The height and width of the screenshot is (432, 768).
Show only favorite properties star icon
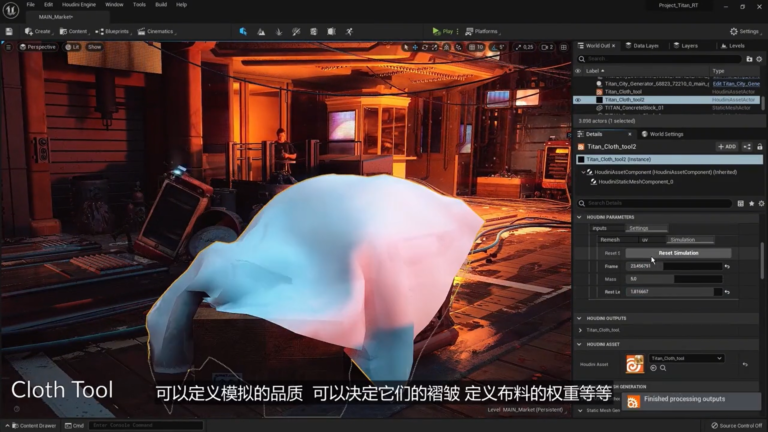[x=751, y=203]
